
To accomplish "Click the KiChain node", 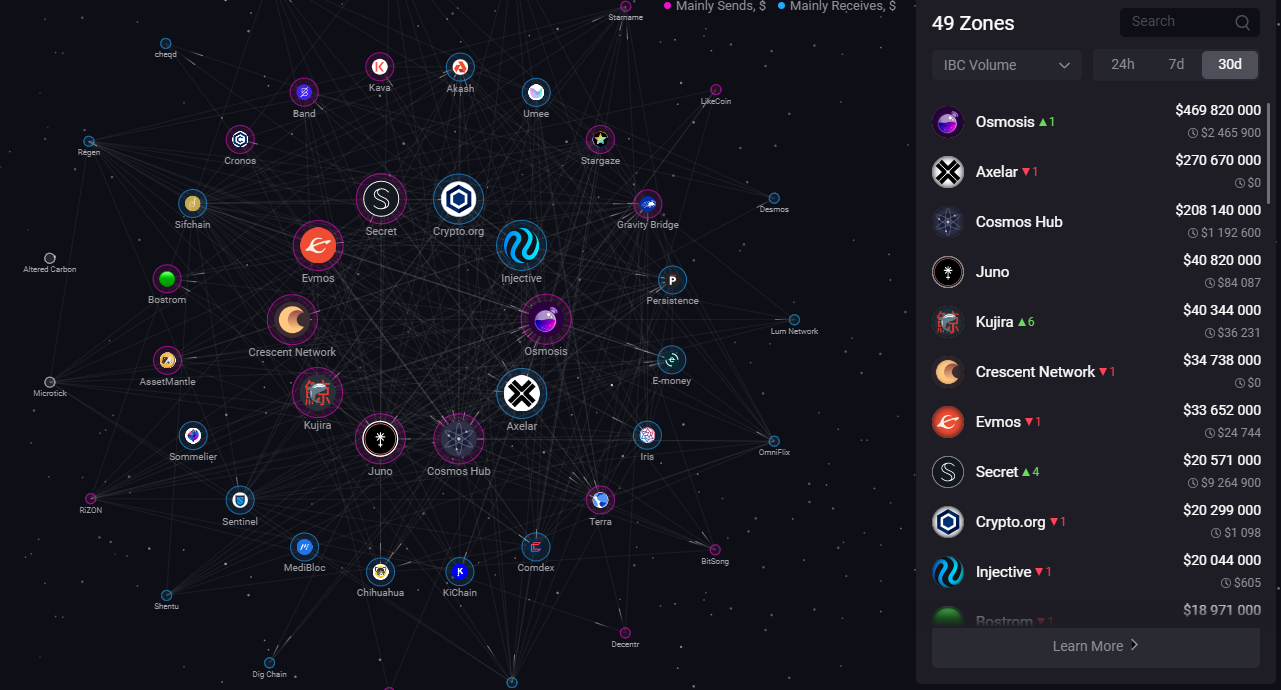I will coord(459,572).
